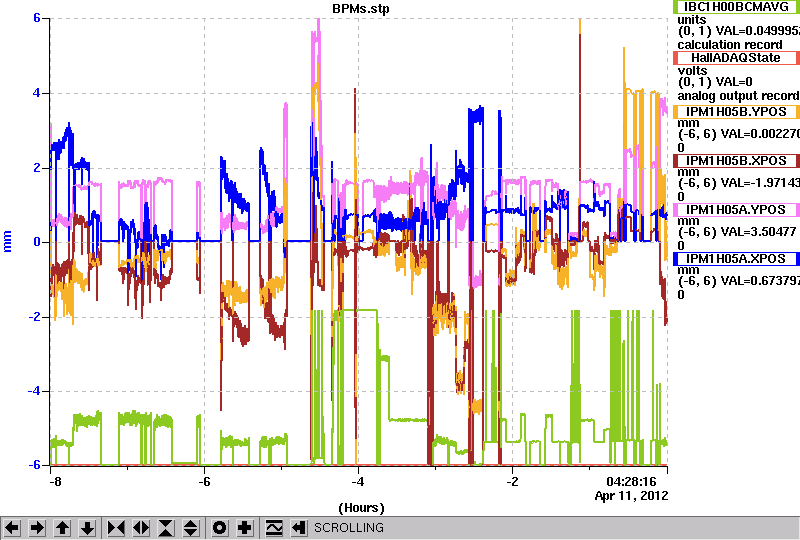Click the '6' tick label atop the y-axis
This screenshot has width=800, height=540.
pyautogui.click(x=37, y=18)
